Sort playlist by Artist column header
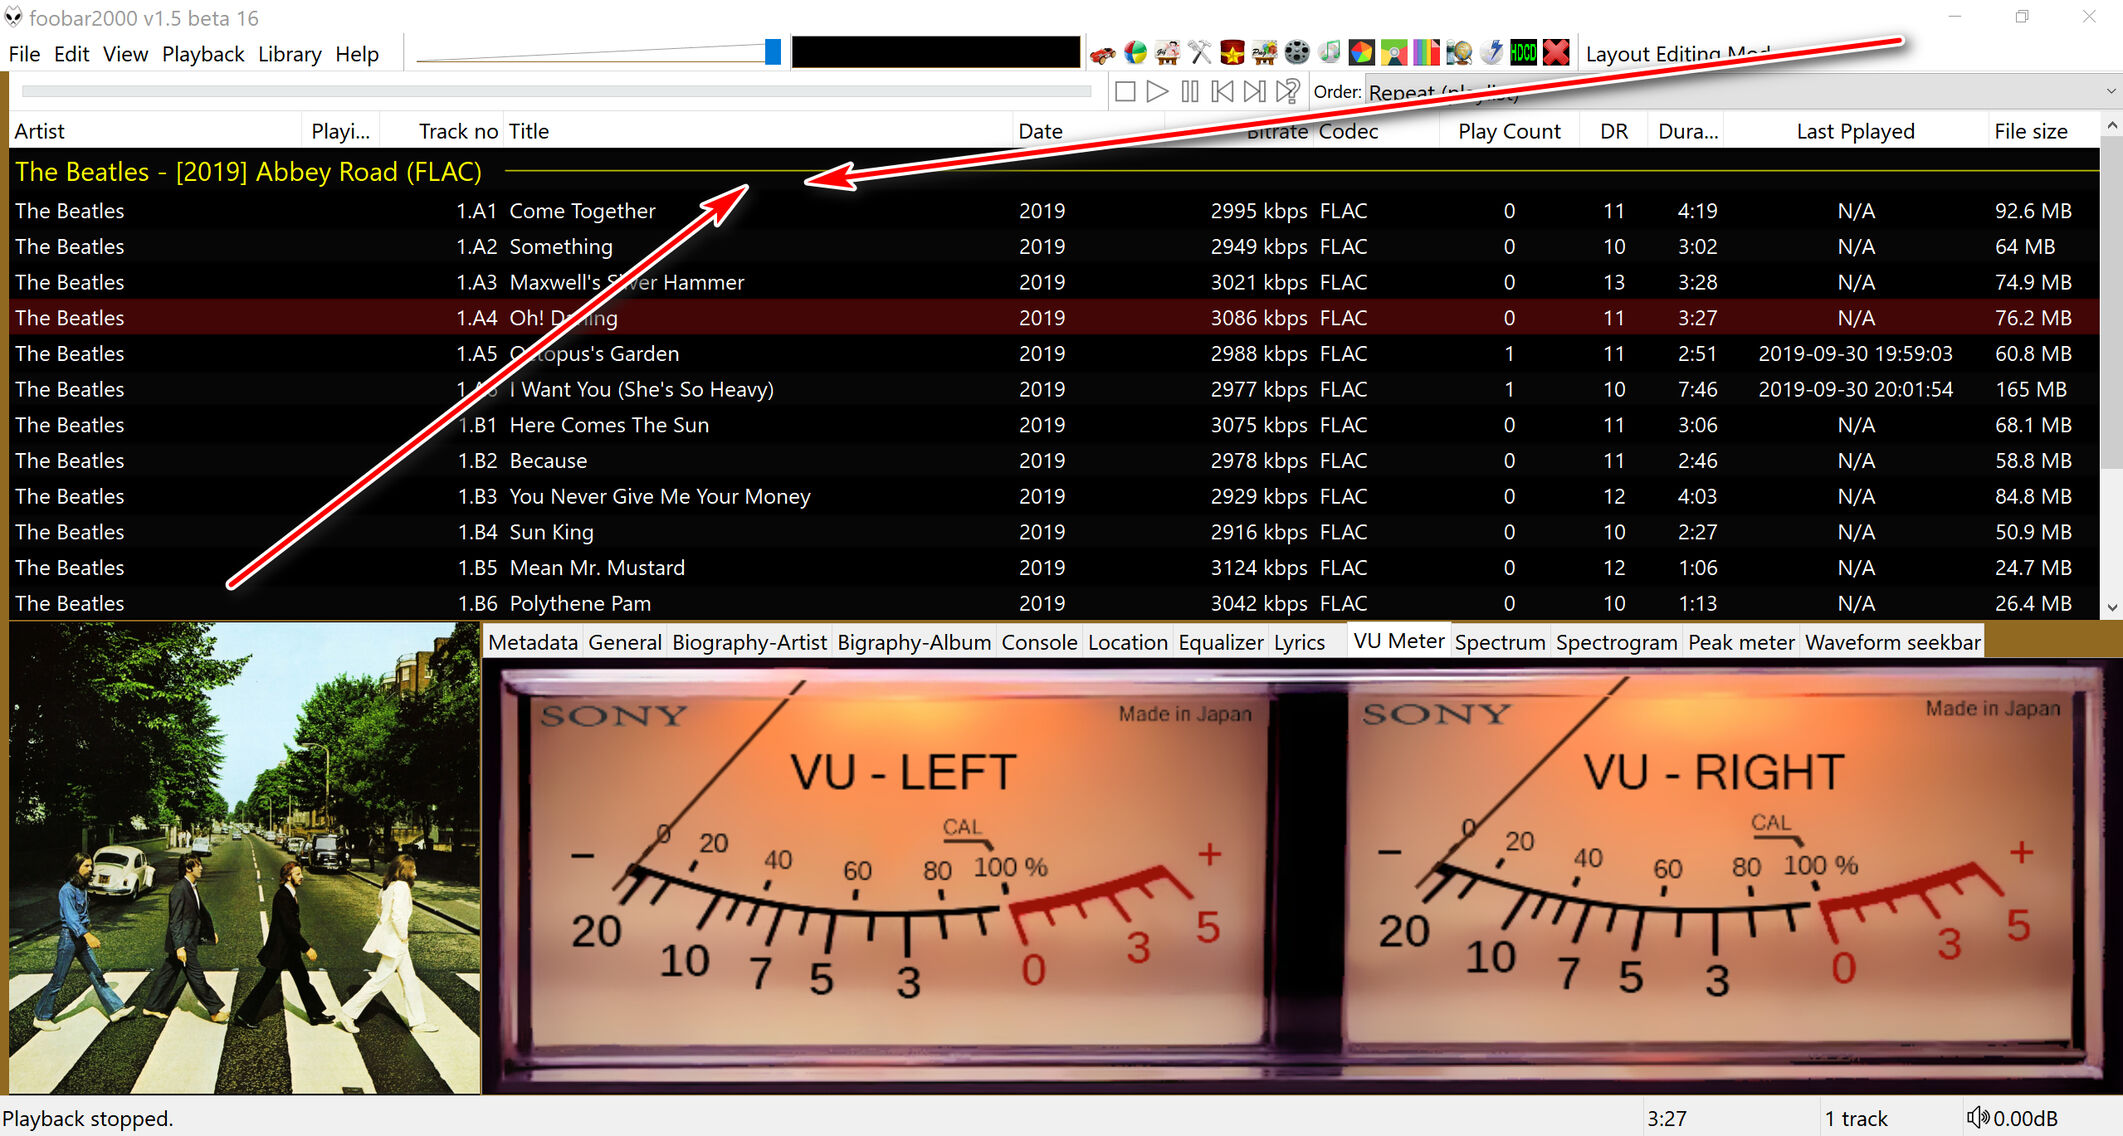The width and height of the screenshot is (2123, 1136). [155, 131]
